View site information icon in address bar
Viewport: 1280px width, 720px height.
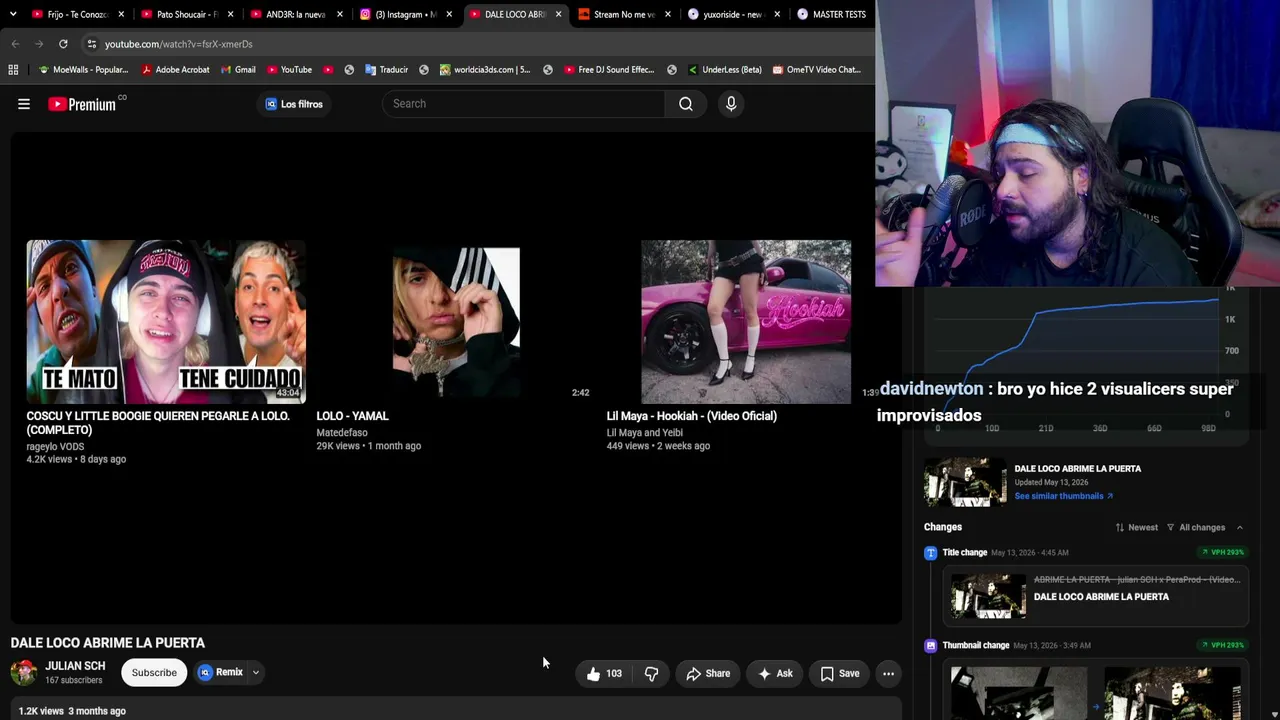click(x=91, y=44)
